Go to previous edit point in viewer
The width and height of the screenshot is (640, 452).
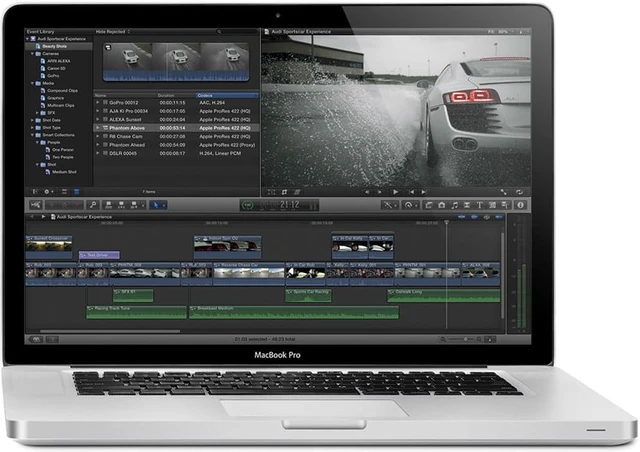click(411, 192)
